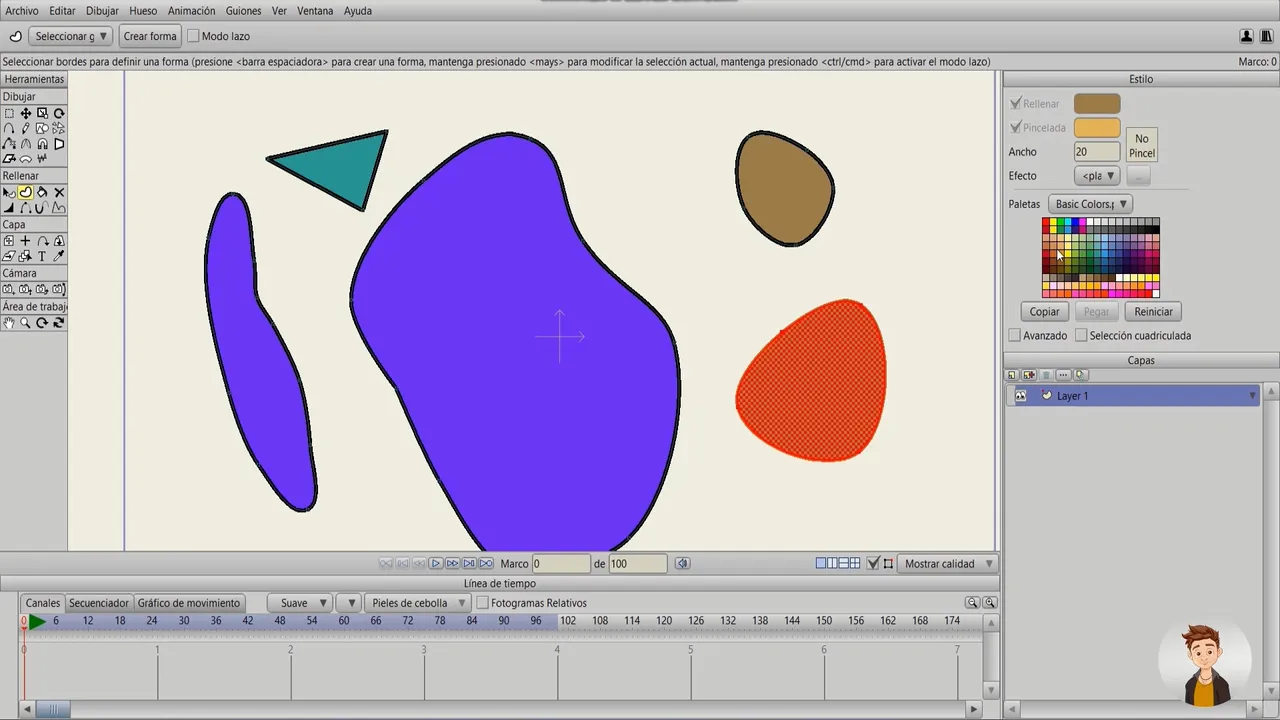Select the Rotate Workspace tool
Viewport: 1280px width, 720px height.
coord(42,323)
